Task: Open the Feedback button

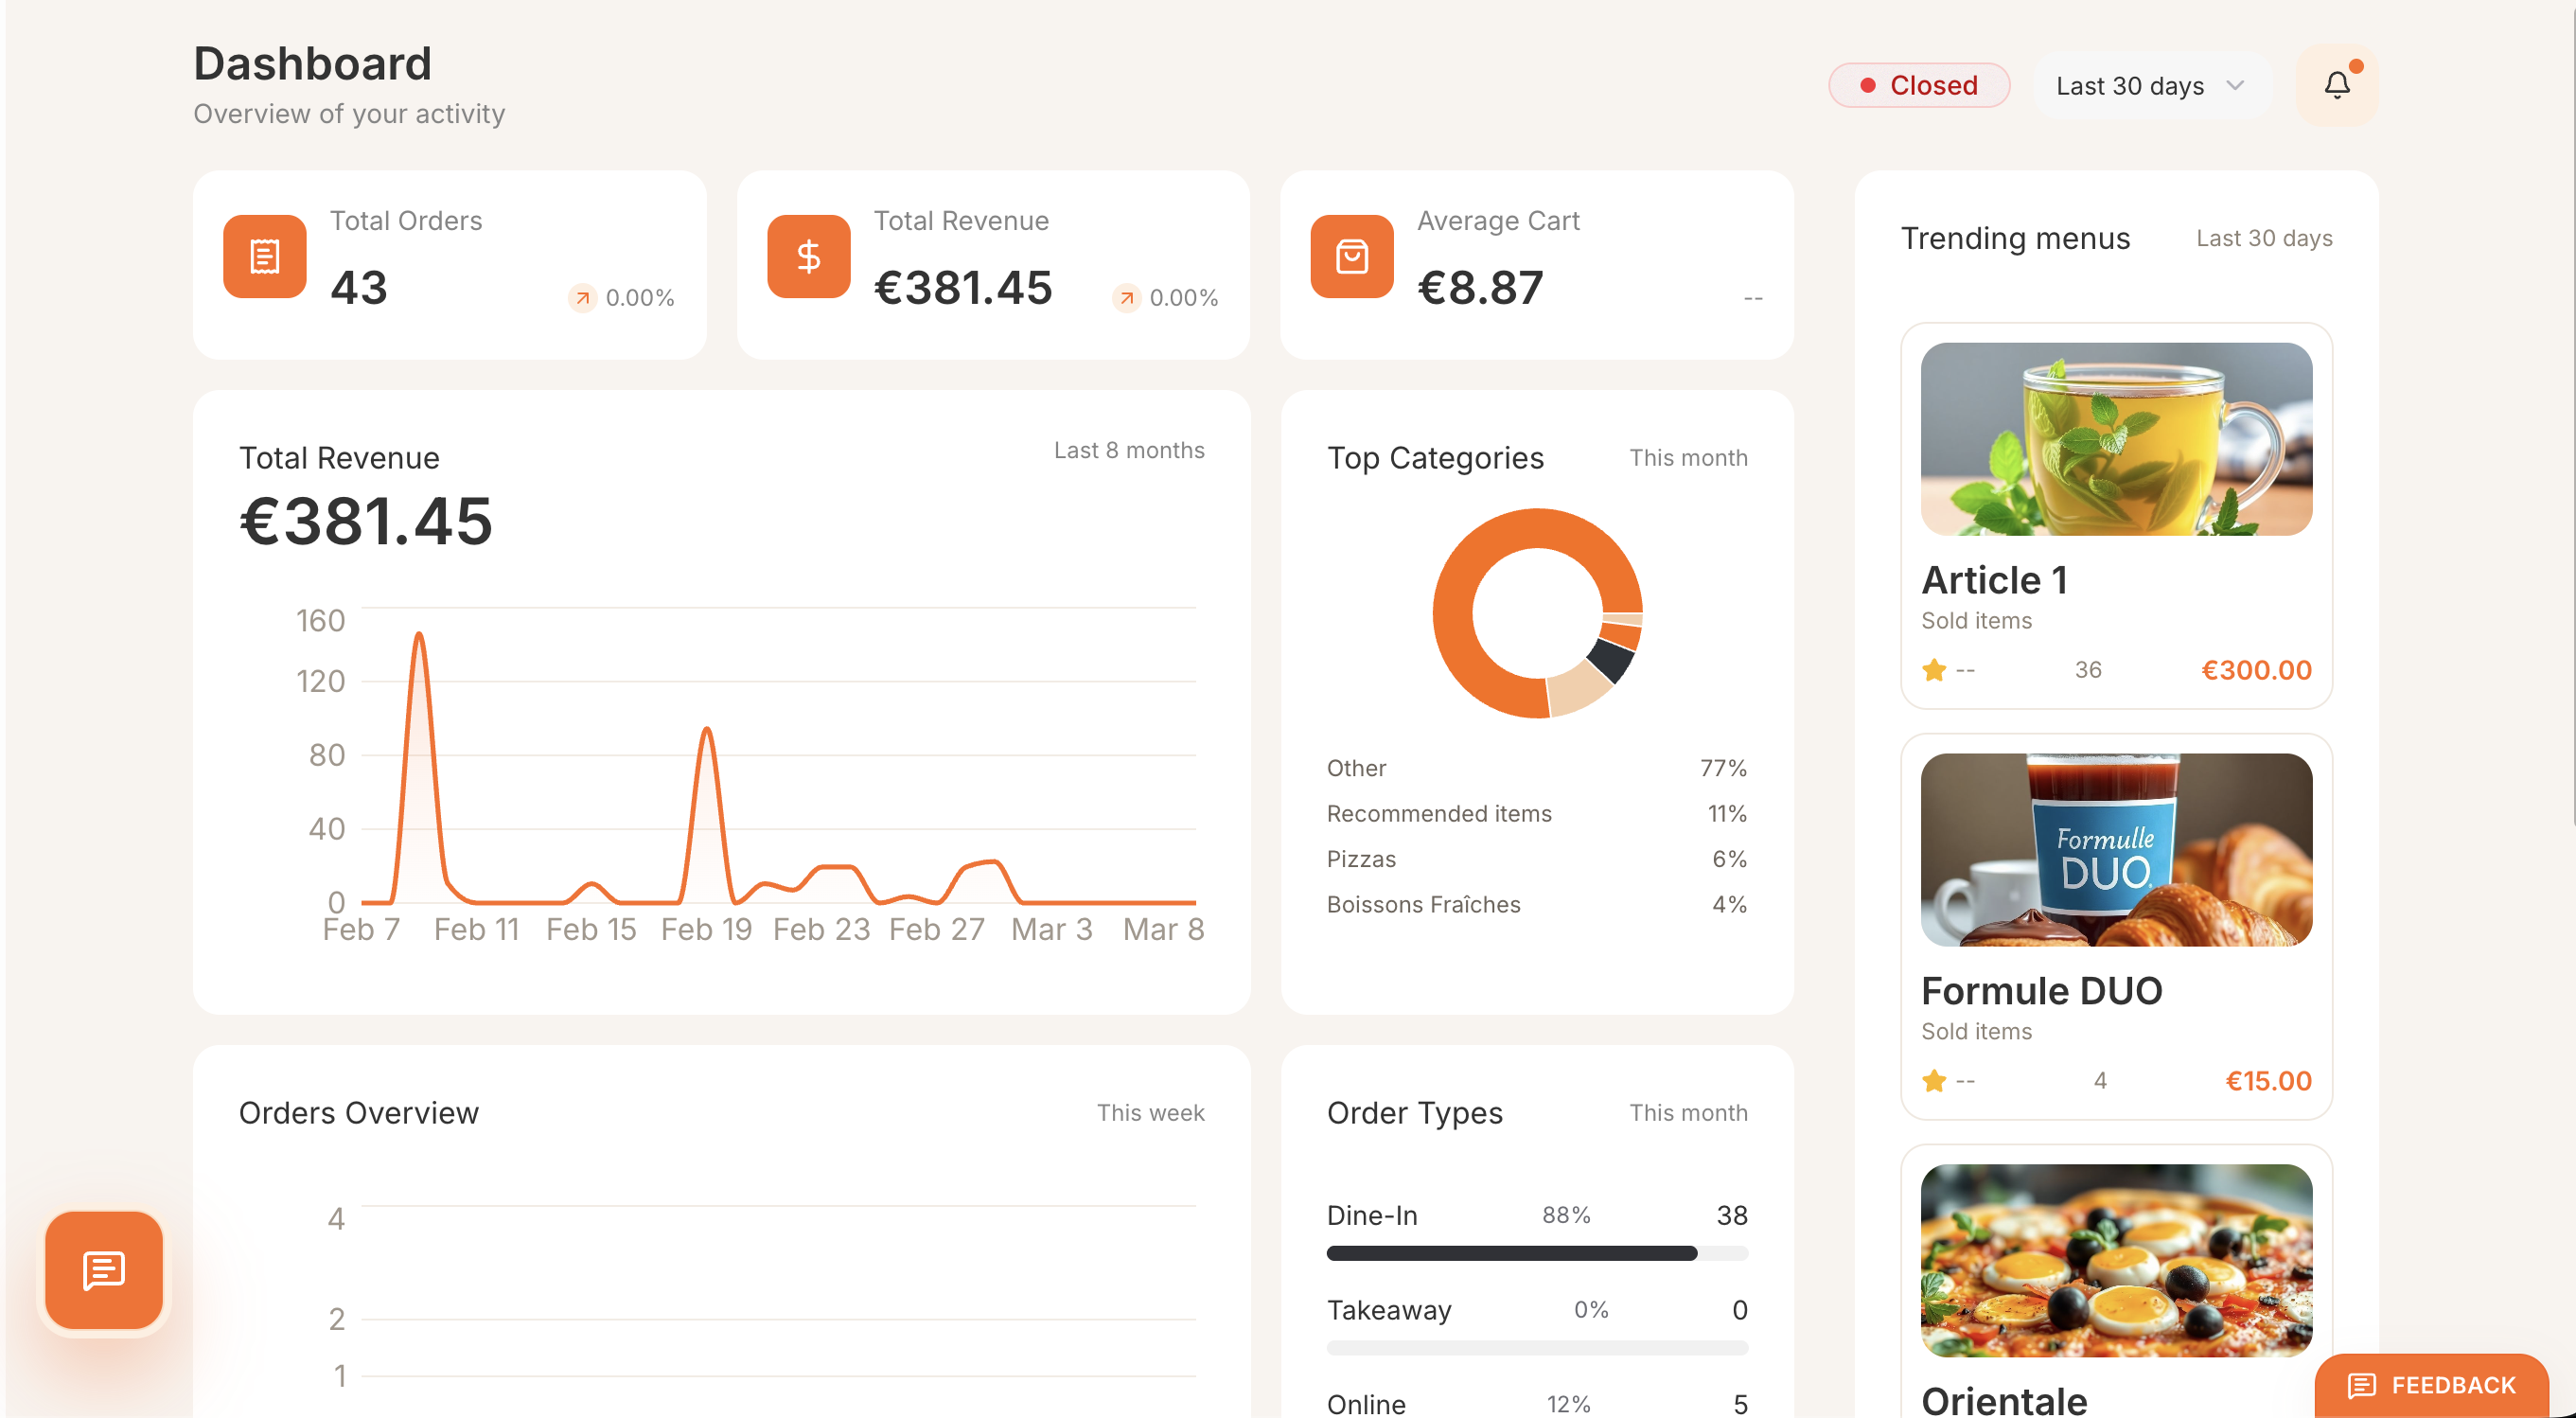Action: [2431, 1385]
